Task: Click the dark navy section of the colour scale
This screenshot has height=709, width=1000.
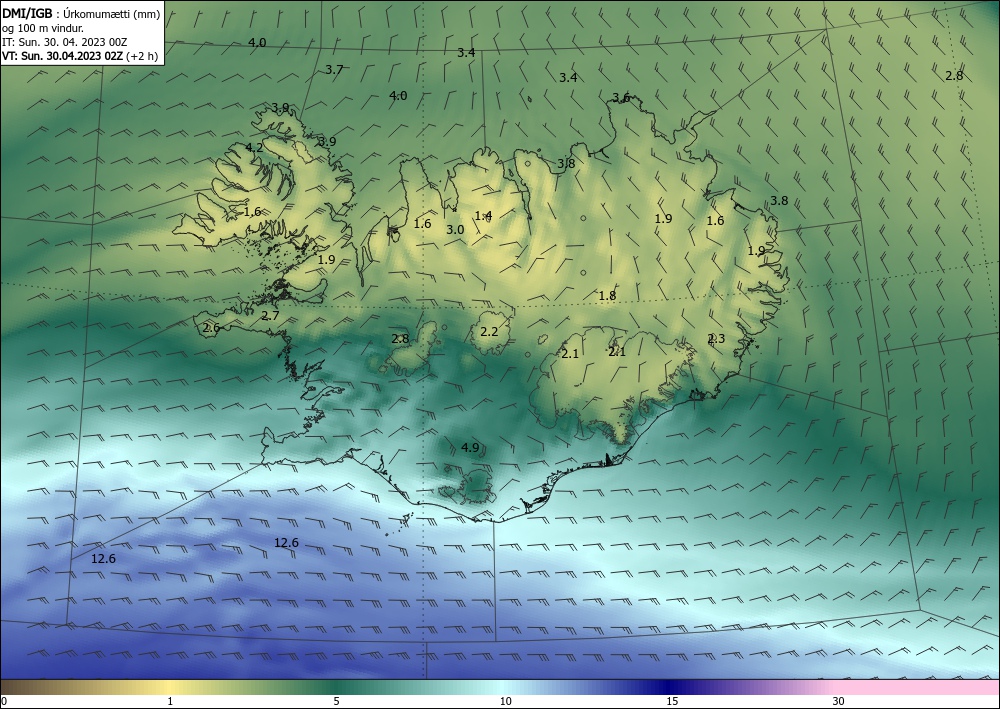Action: 670,687
